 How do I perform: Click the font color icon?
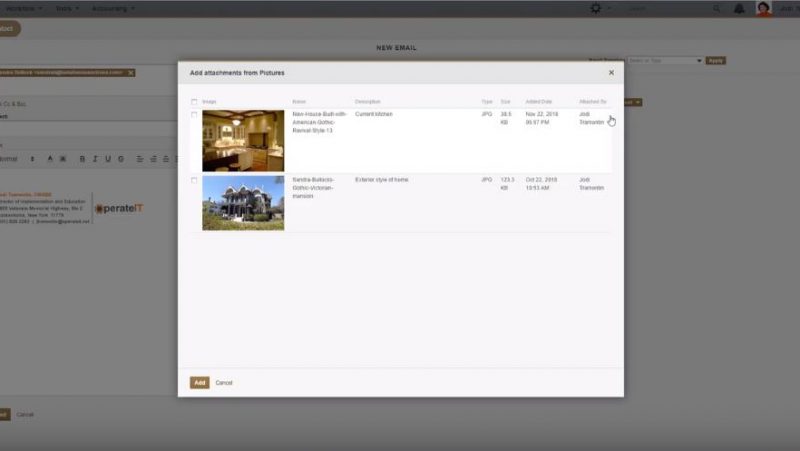click(x=50, y=159)
